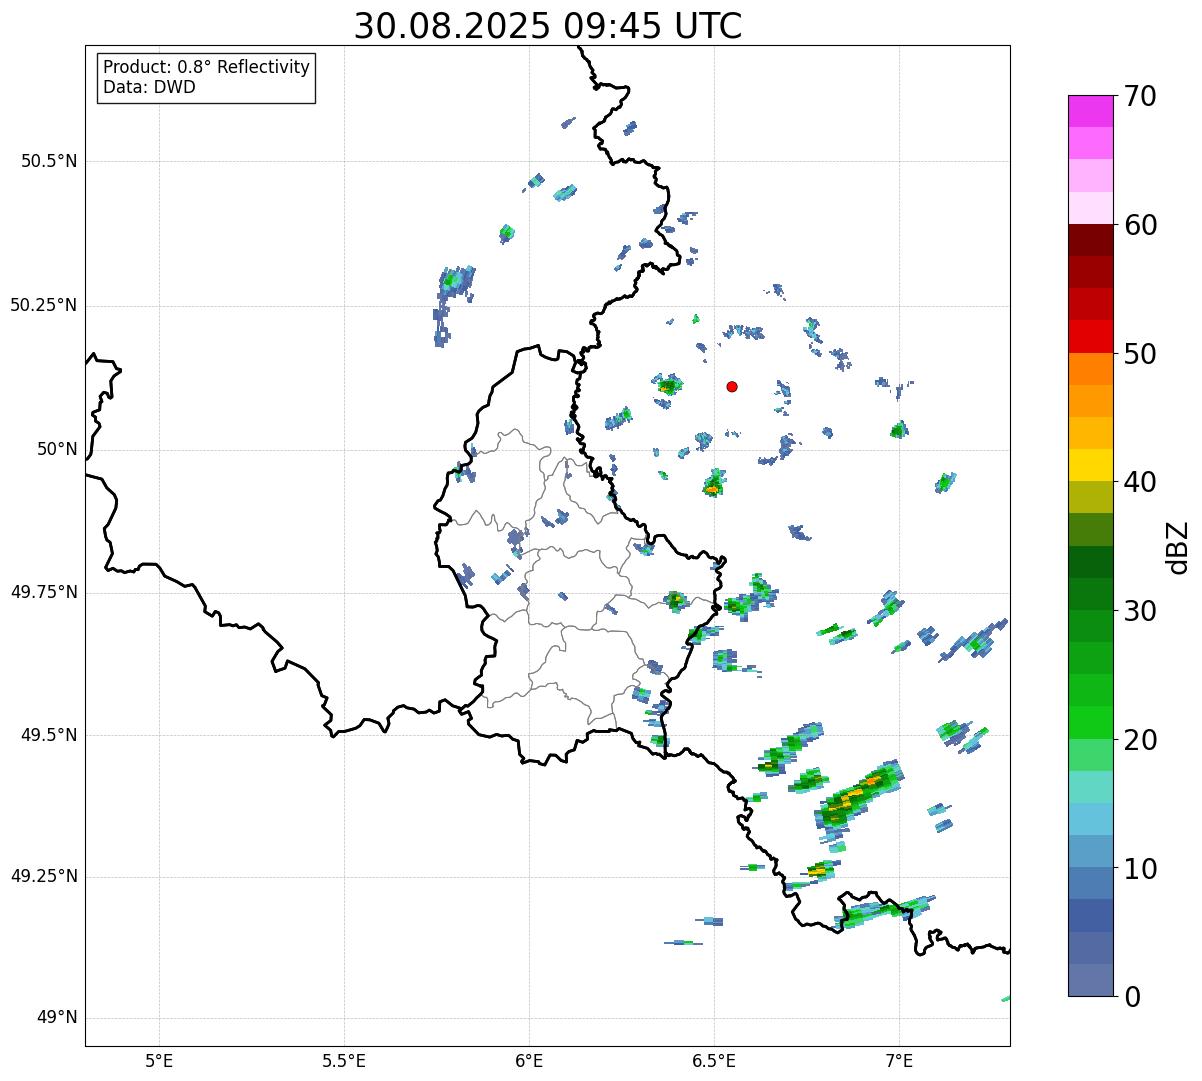This screenshot has height=1081, width=1202.
Task: Click the 49.5°N latitude label
Action: click(49, 735)
